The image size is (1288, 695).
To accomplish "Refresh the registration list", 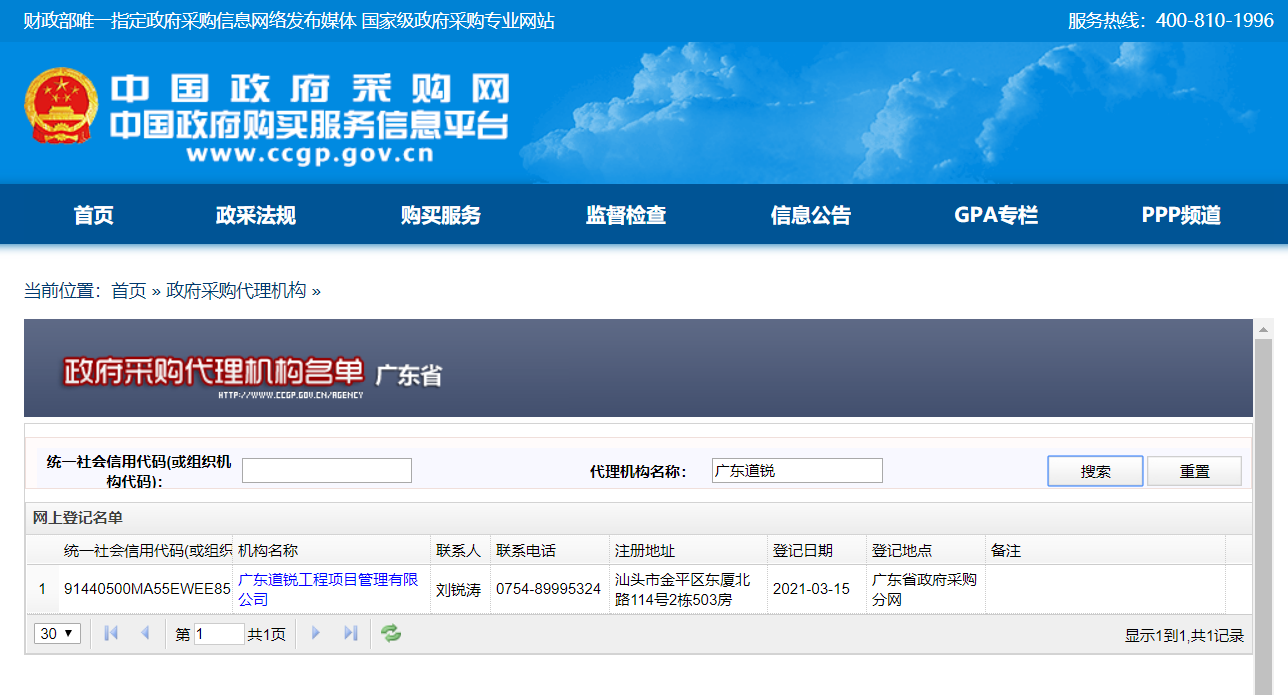I will [391, 633].
